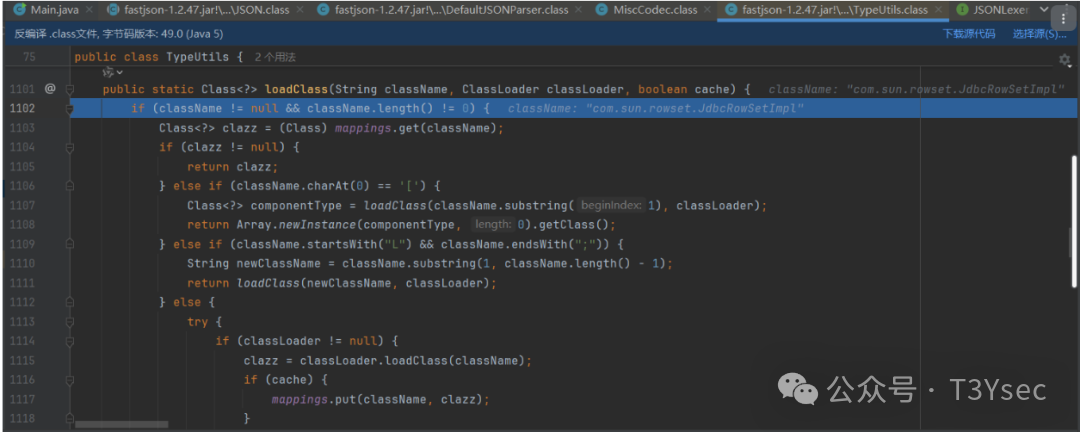1080x432 pixels.
Task: Open the reader mode settings icon
Action: 1064,60
